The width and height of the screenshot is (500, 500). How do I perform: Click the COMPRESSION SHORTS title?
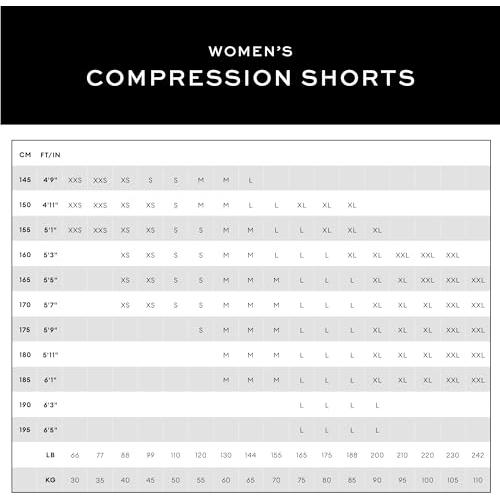250,78
